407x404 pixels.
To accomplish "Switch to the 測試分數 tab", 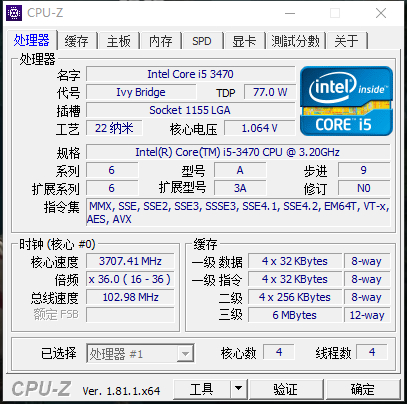I will 296,41.
